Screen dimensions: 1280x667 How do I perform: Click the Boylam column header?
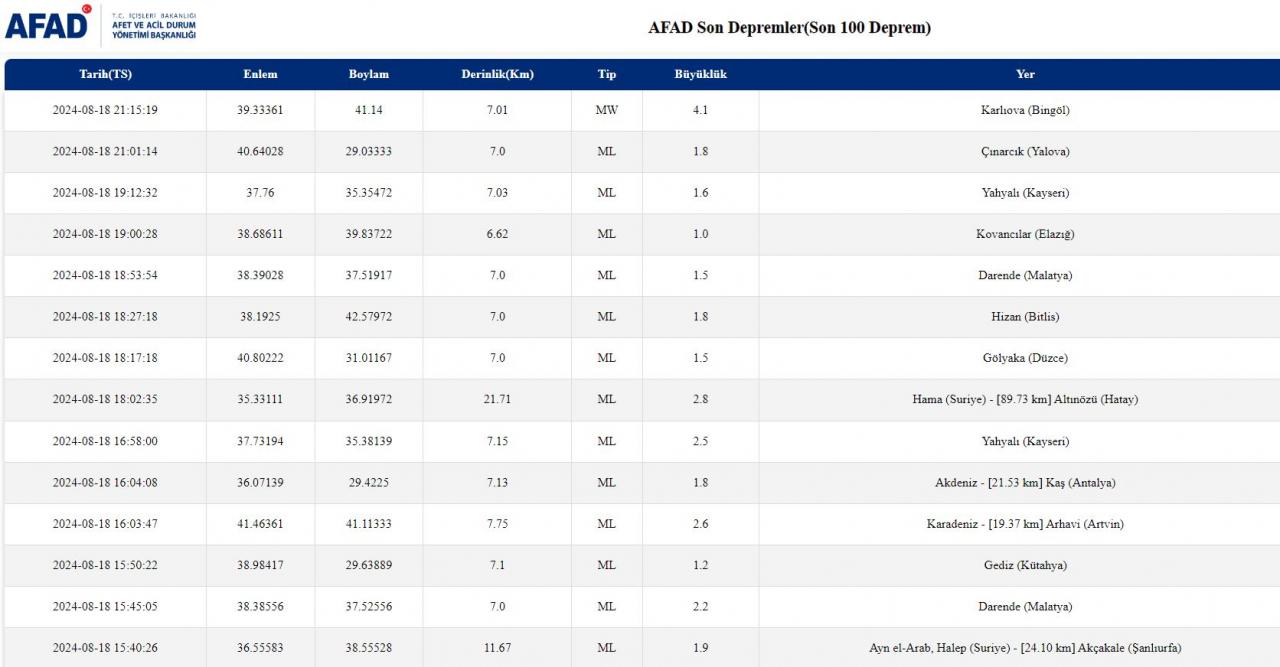click(368, 75)
